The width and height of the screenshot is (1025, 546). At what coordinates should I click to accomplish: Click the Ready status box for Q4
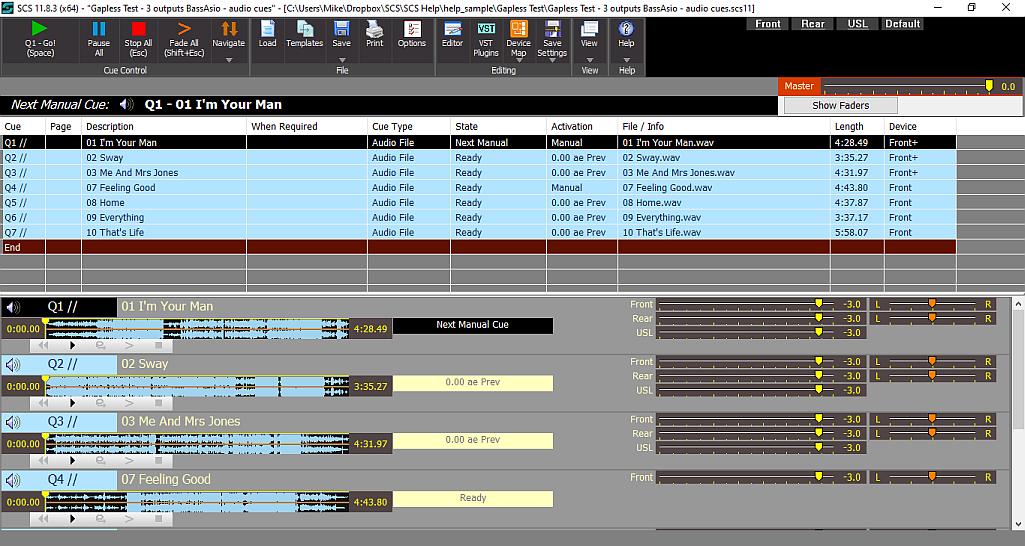click(x=473, y=498)
